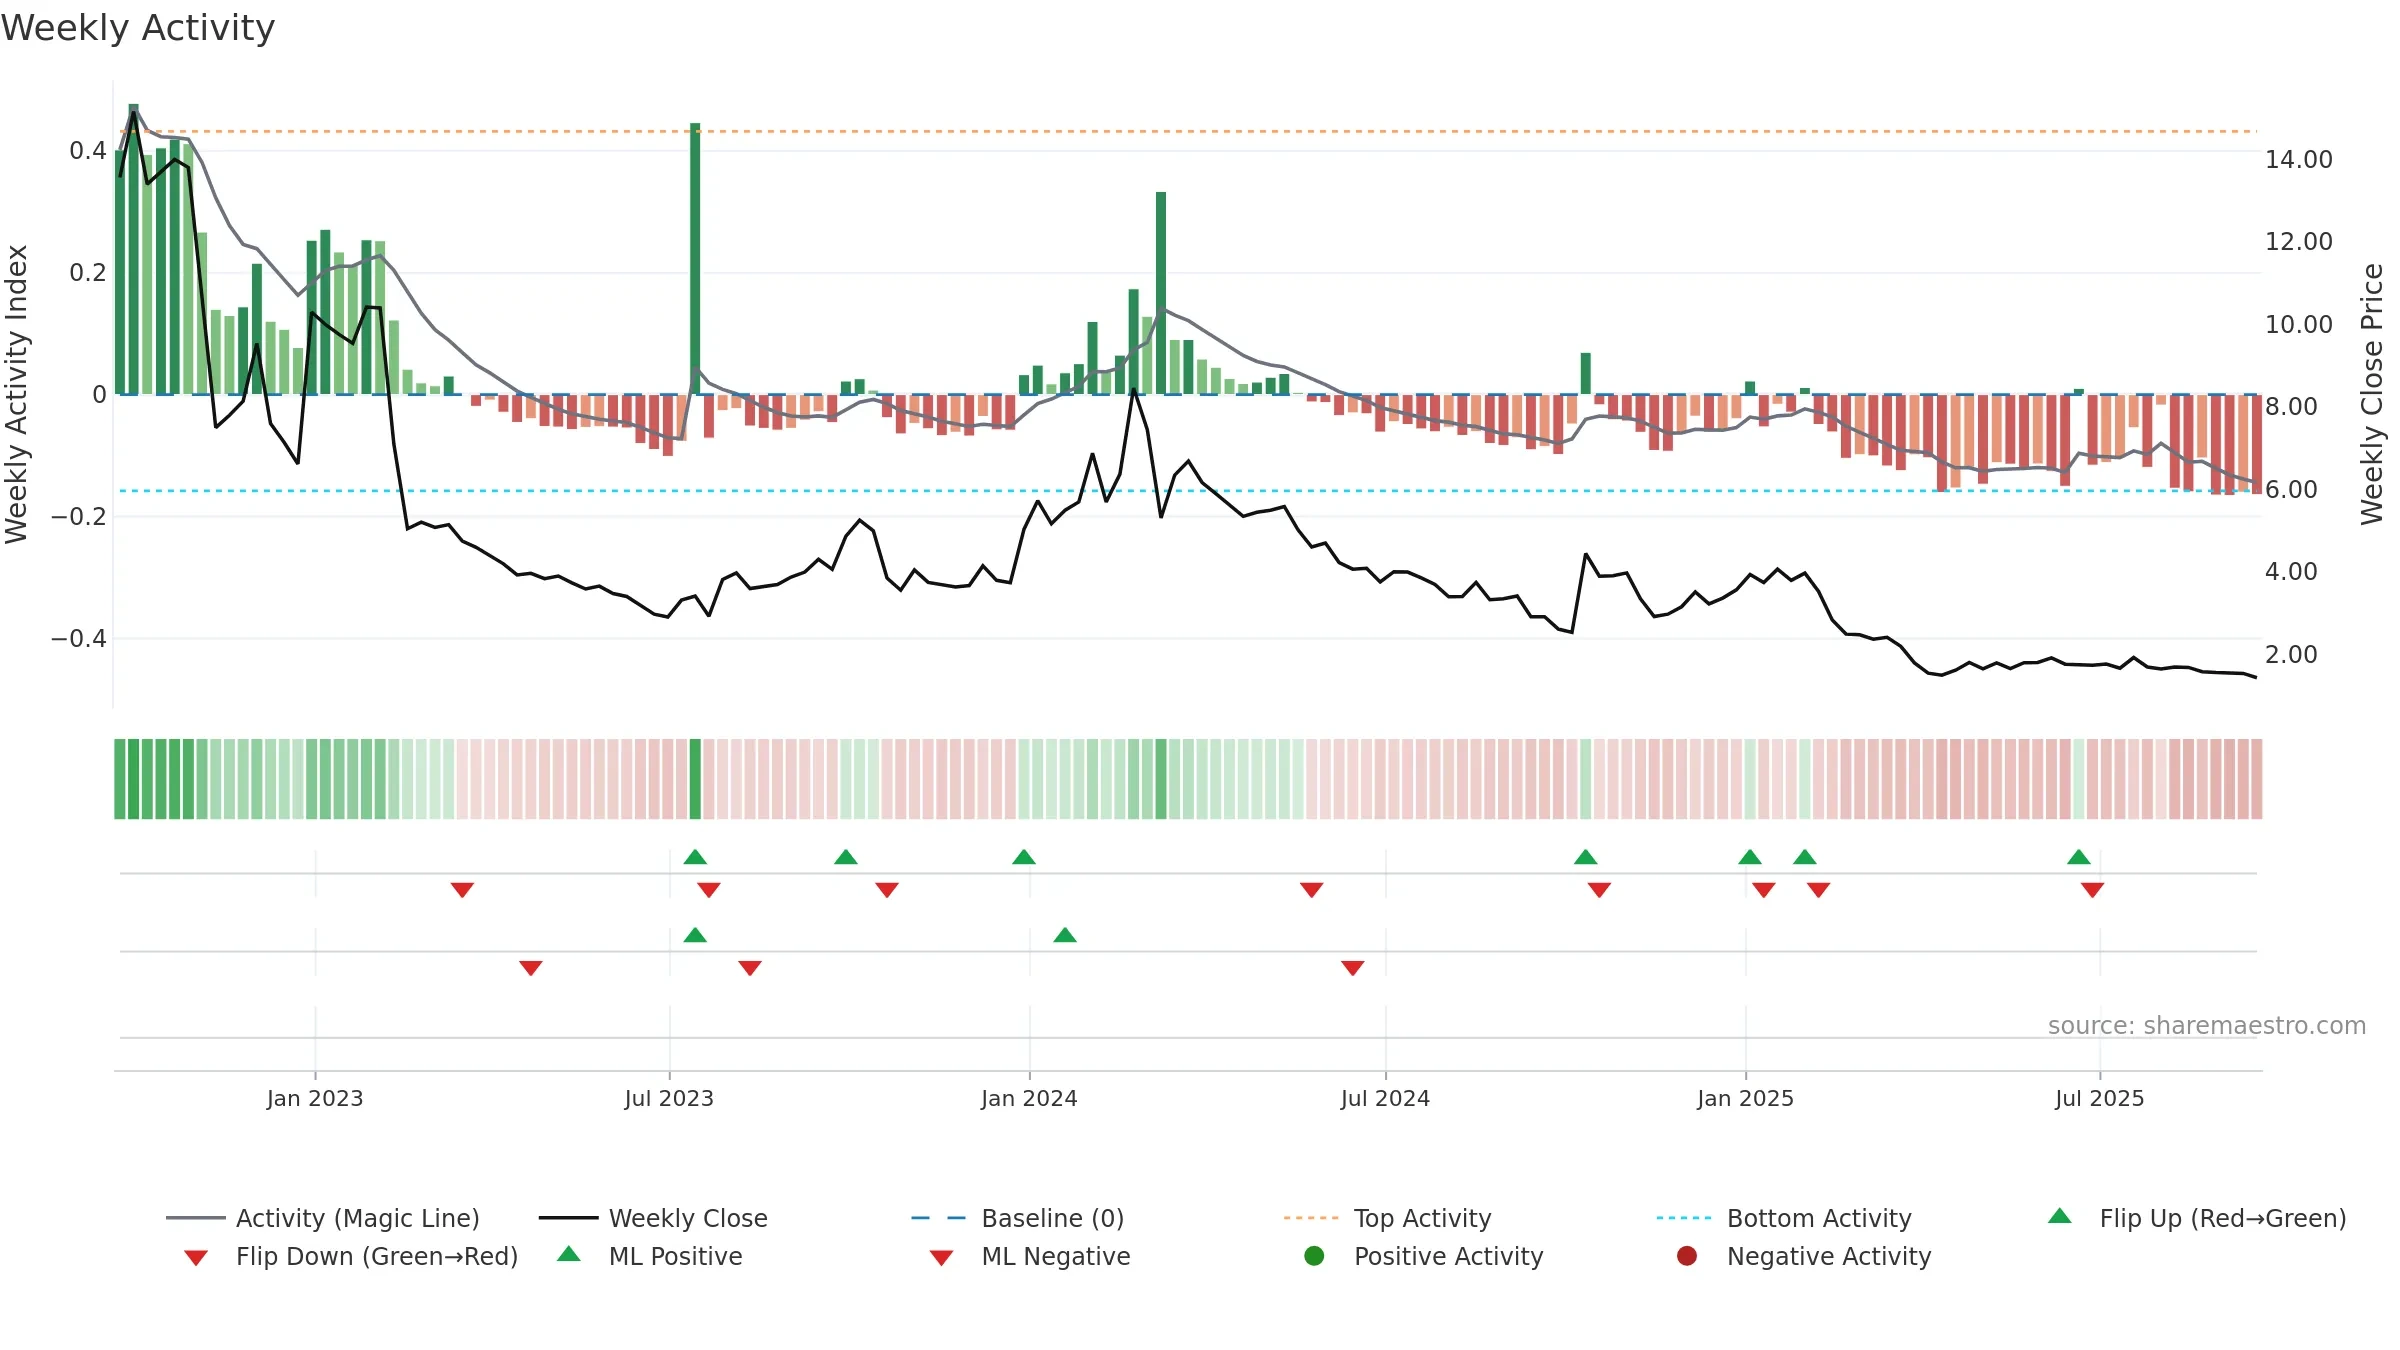Click ML negative triangle around Aug 2023
This screenshot has width=2400, height=1350.
[750, 967]
